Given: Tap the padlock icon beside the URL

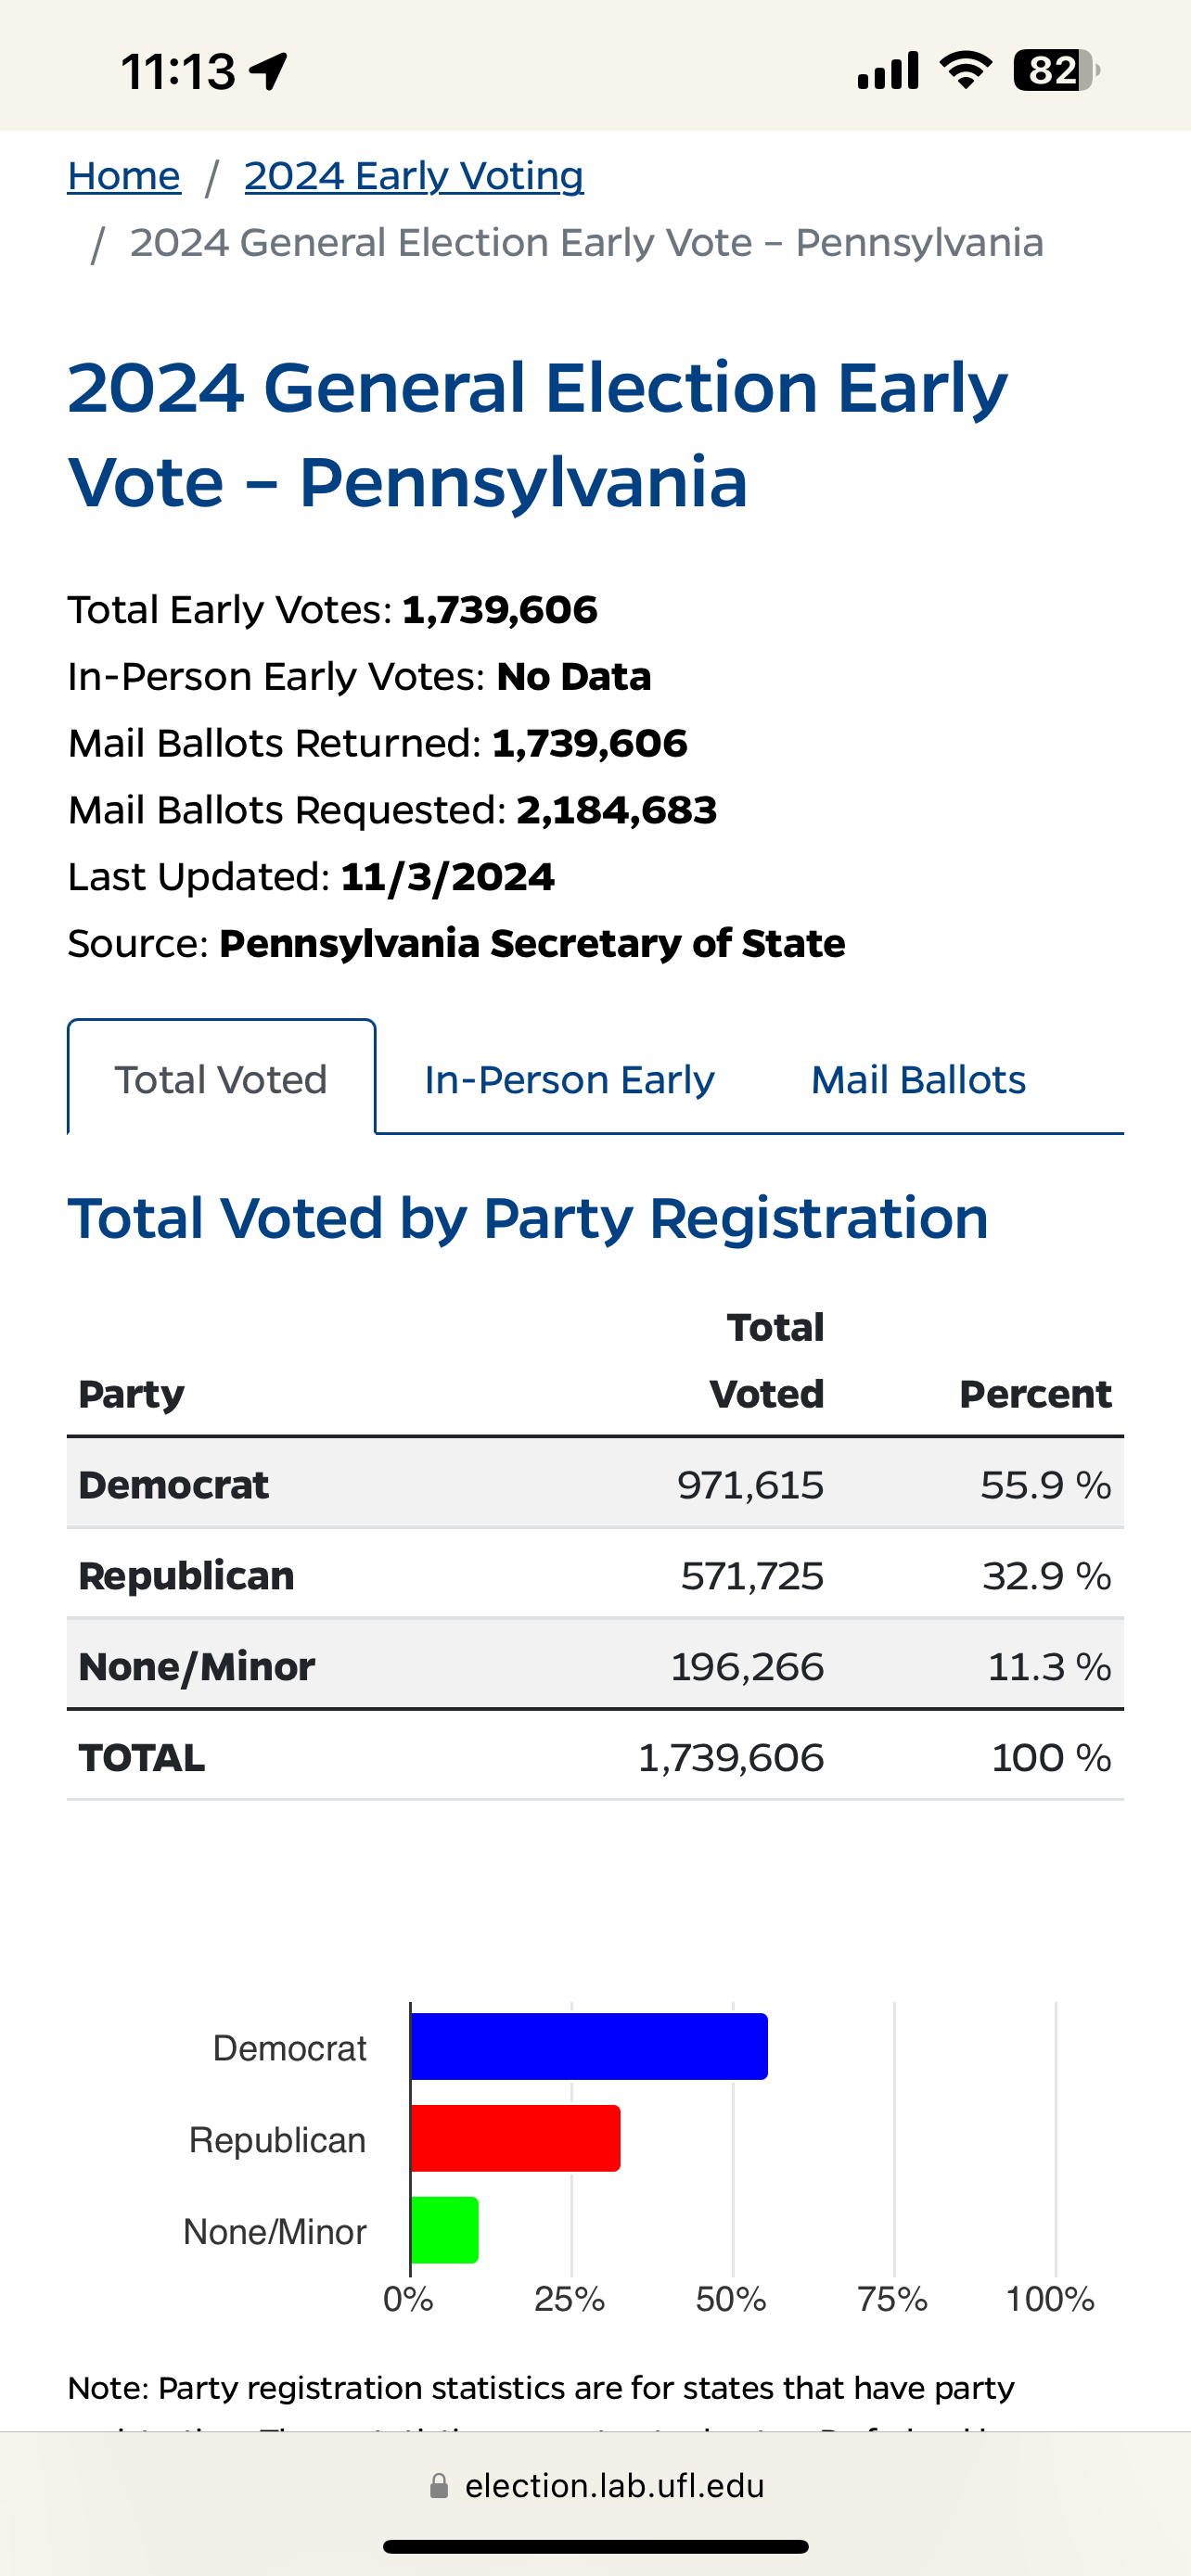Looking at the screenshot, I should [x=439, y=2486].
